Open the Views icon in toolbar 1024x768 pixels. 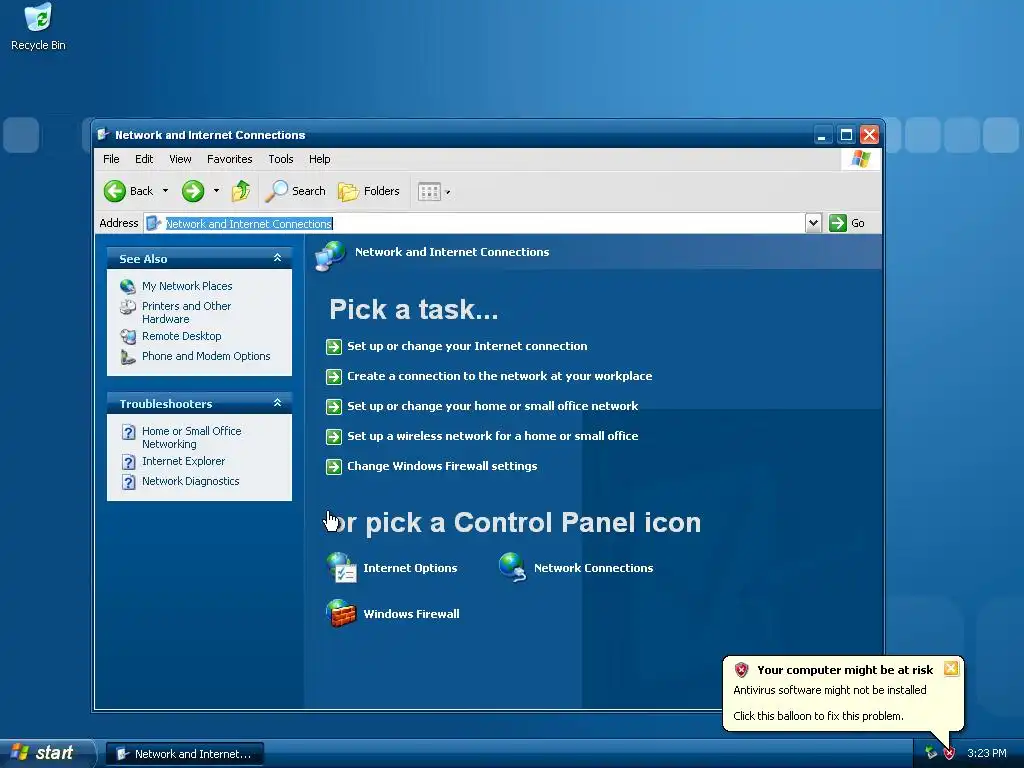pyautogui.click(x=429, y=192)
